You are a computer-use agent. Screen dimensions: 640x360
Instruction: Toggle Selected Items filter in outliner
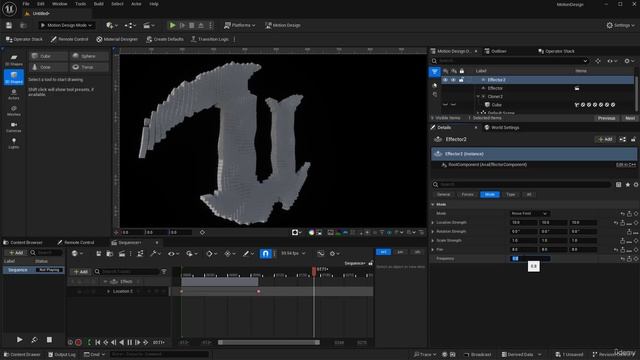coord(485,118)
